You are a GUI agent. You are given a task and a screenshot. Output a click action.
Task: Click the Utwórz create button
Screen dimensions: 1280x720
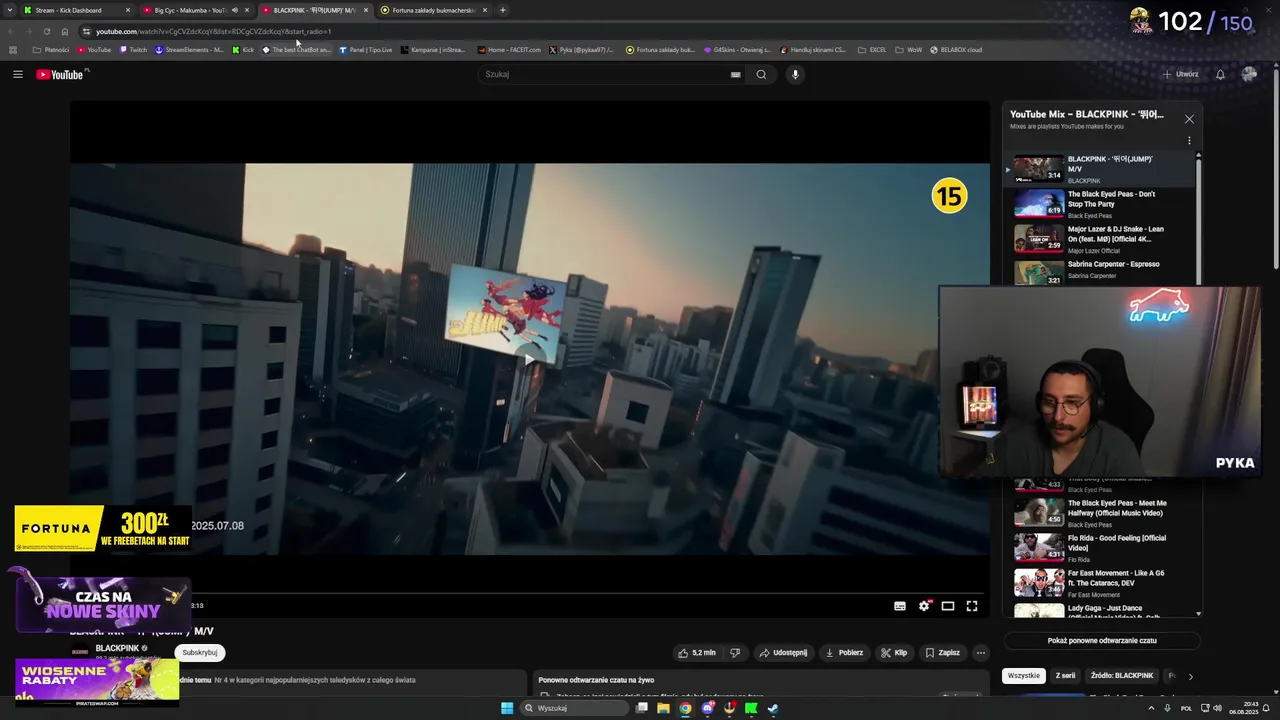[1180, 74]
